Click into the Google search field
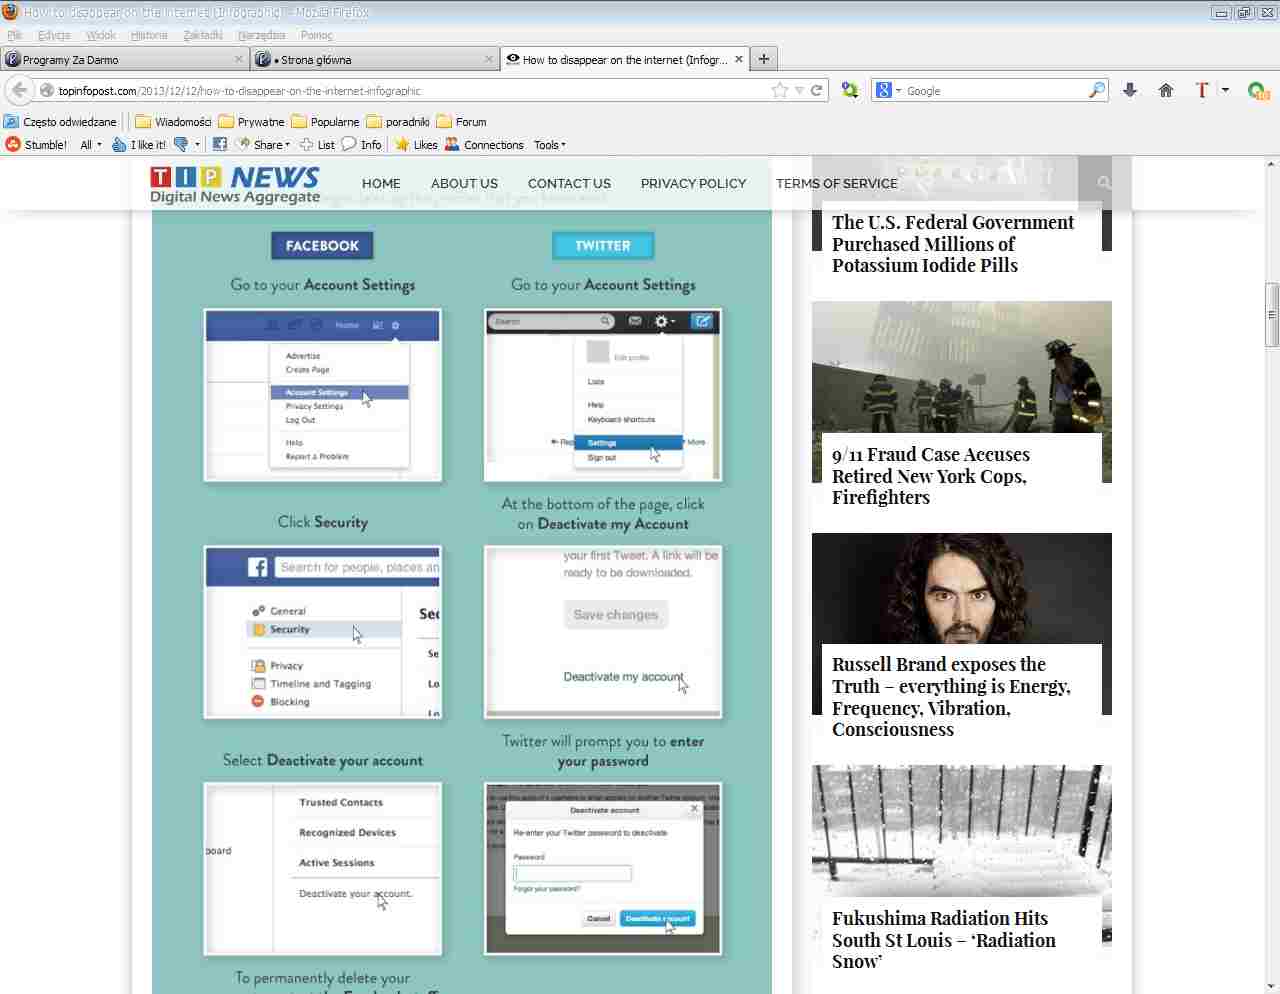This screenshot has width=1280, height=994. pyautogui.click(x=995, y=90)
